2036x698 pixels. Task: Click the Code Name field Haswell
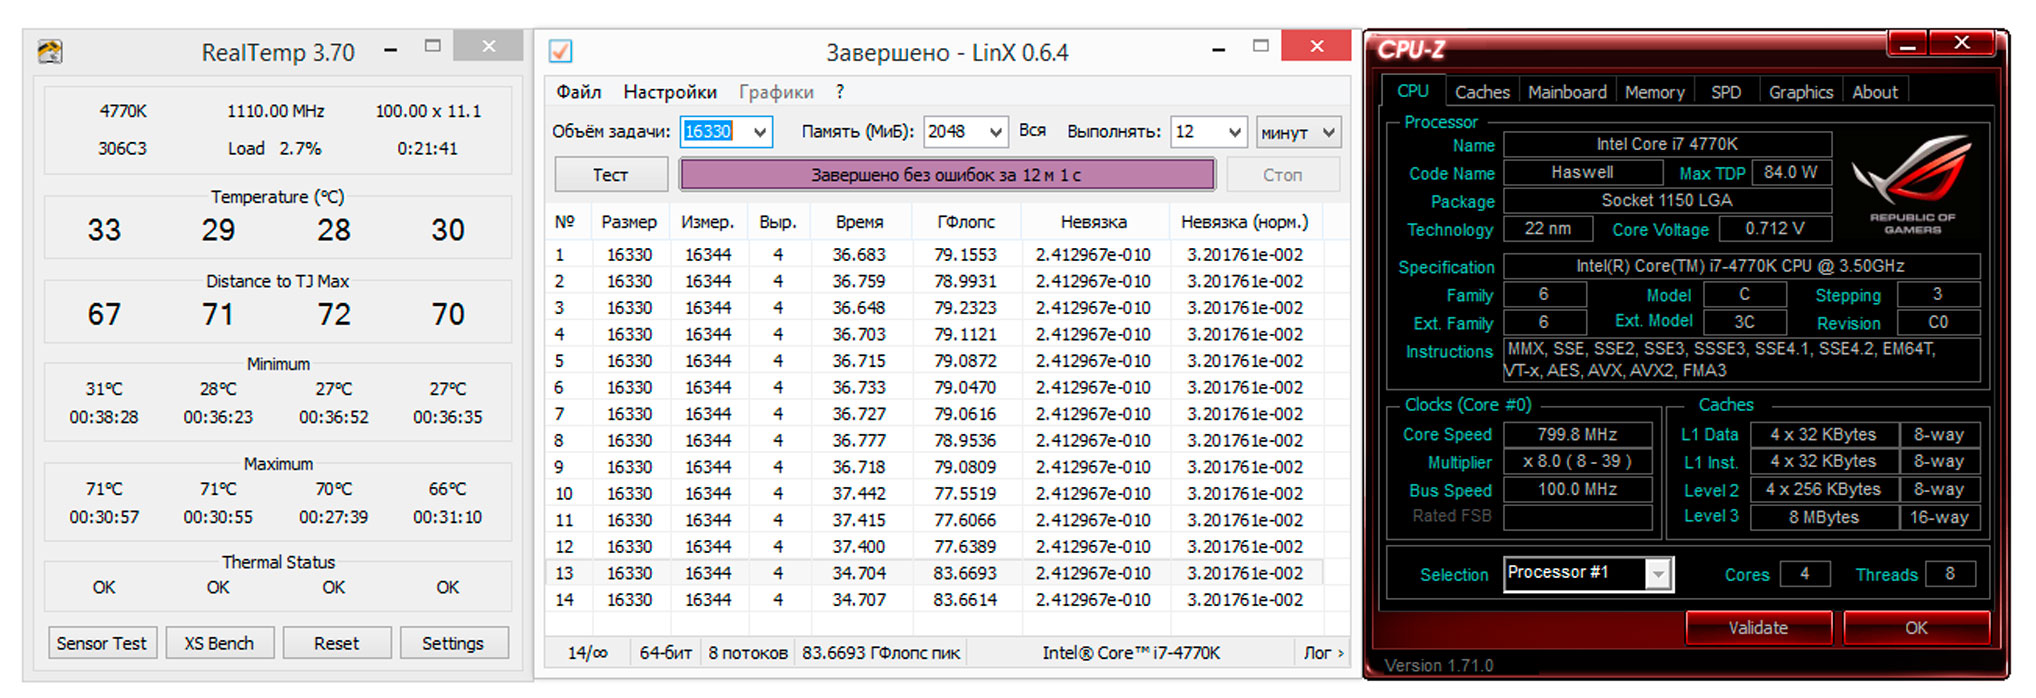(1582, 172)
